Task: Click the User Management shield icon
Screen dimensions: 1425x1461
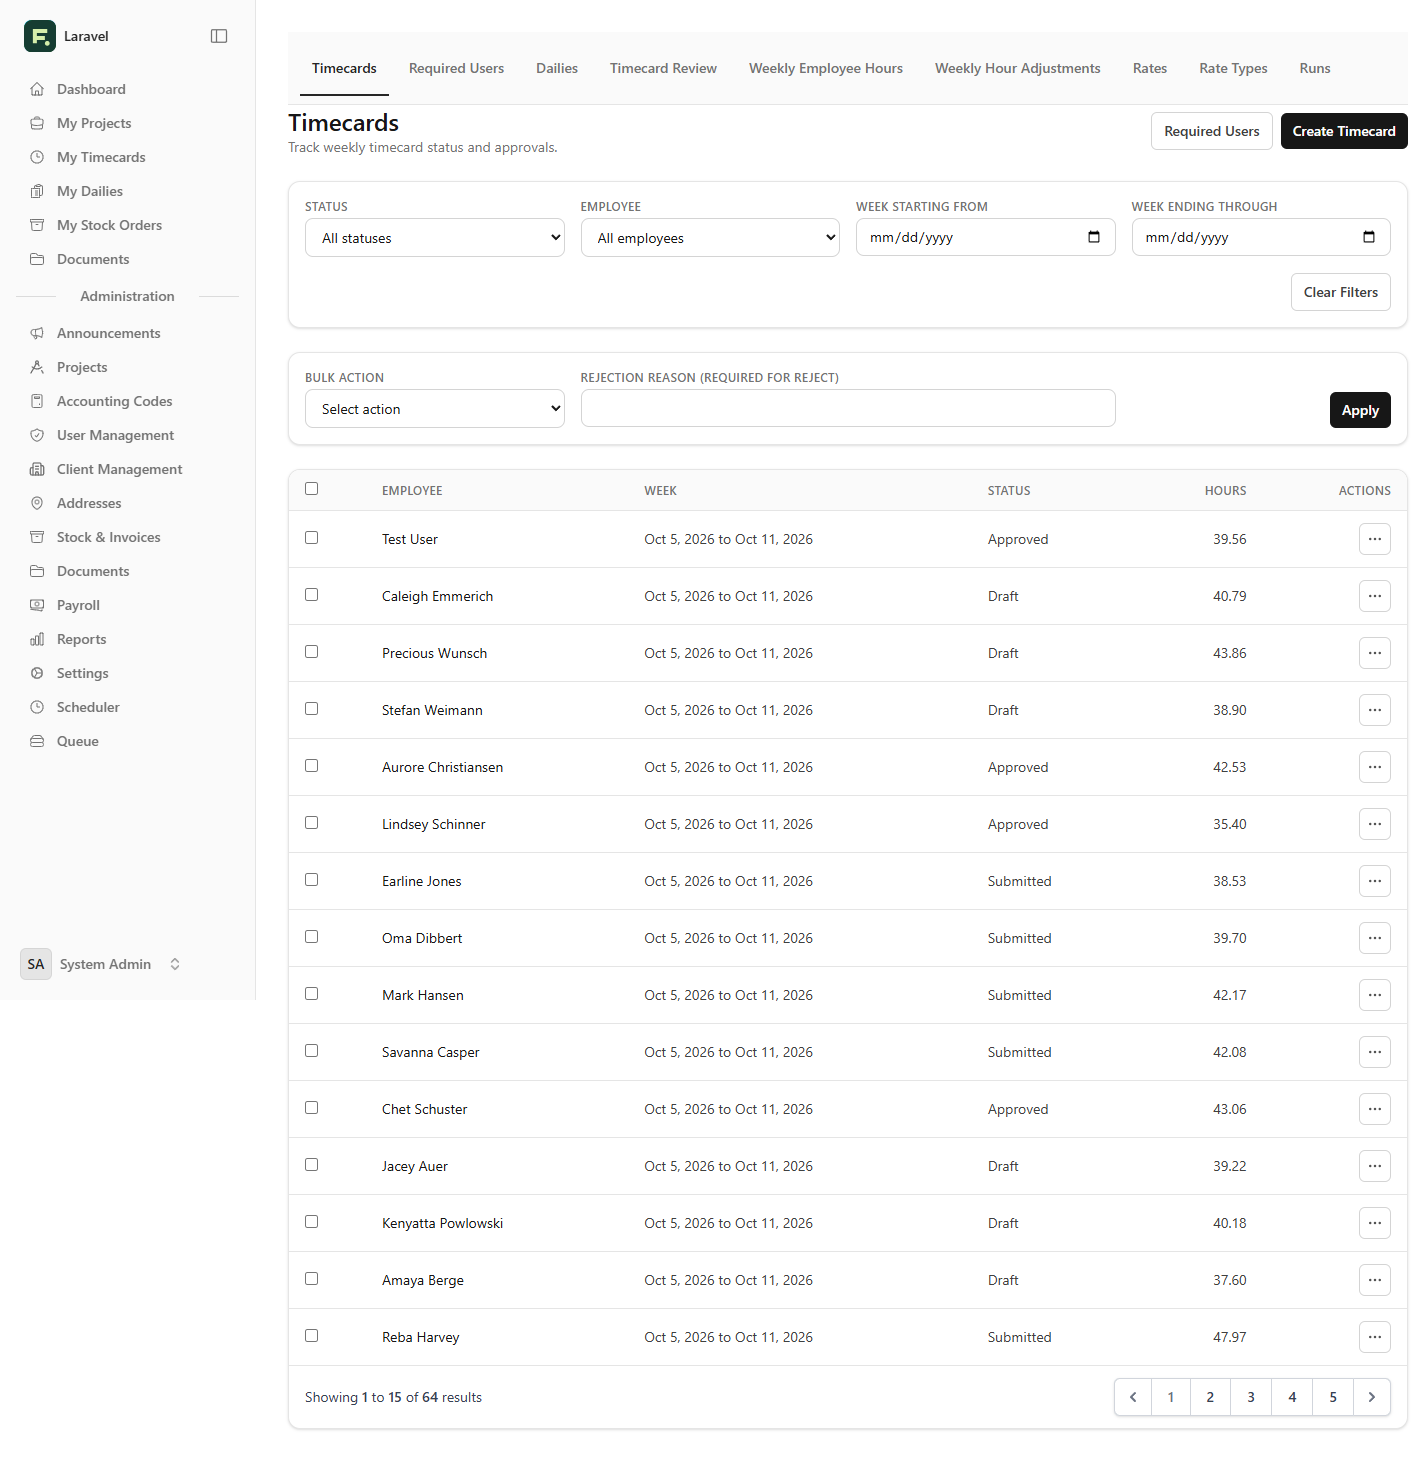Action: click(x=37, y=435)
